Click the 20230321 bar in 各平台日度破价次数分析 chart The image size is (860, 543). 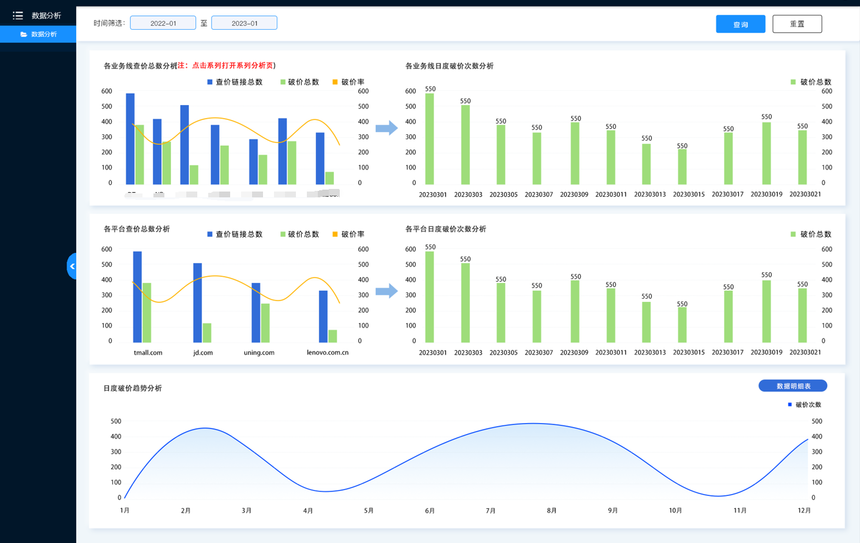[x=802, y=315]
